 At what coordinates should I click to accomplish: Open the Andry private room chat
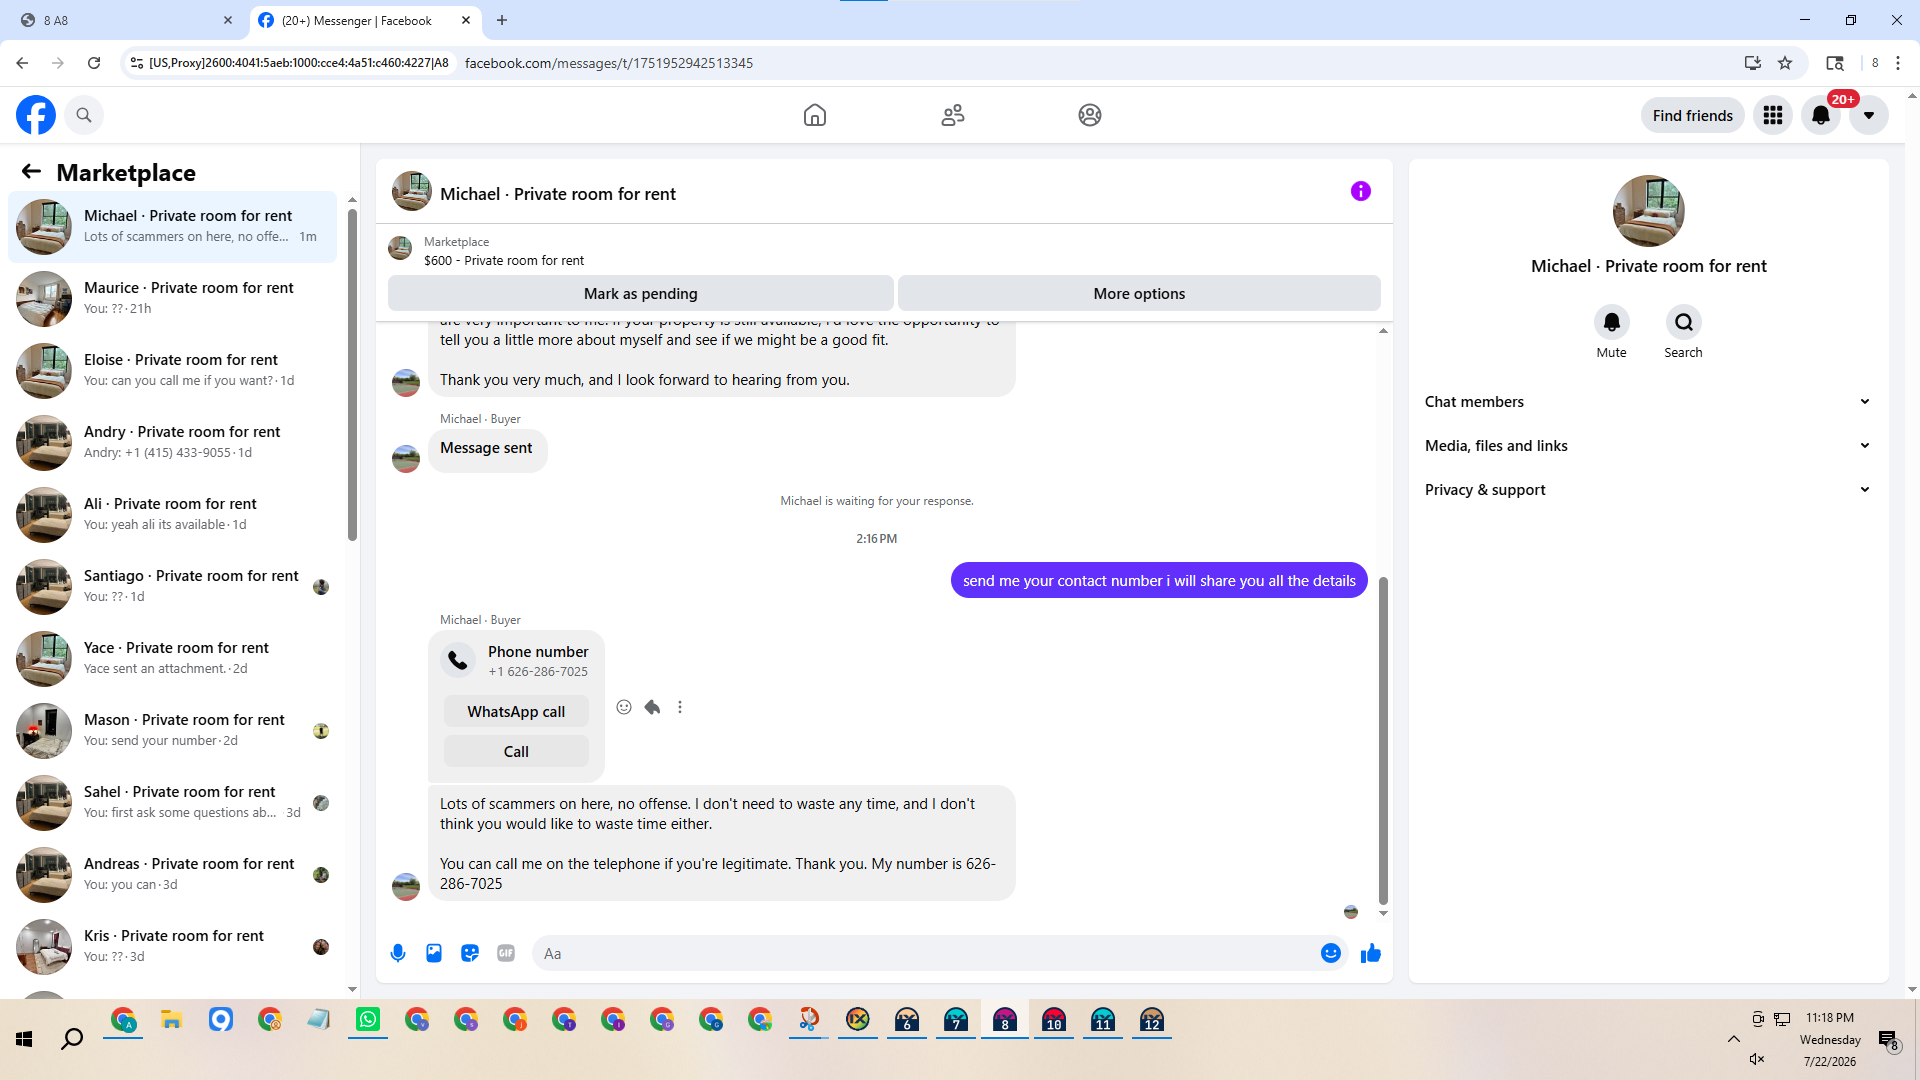pos(172,442)
